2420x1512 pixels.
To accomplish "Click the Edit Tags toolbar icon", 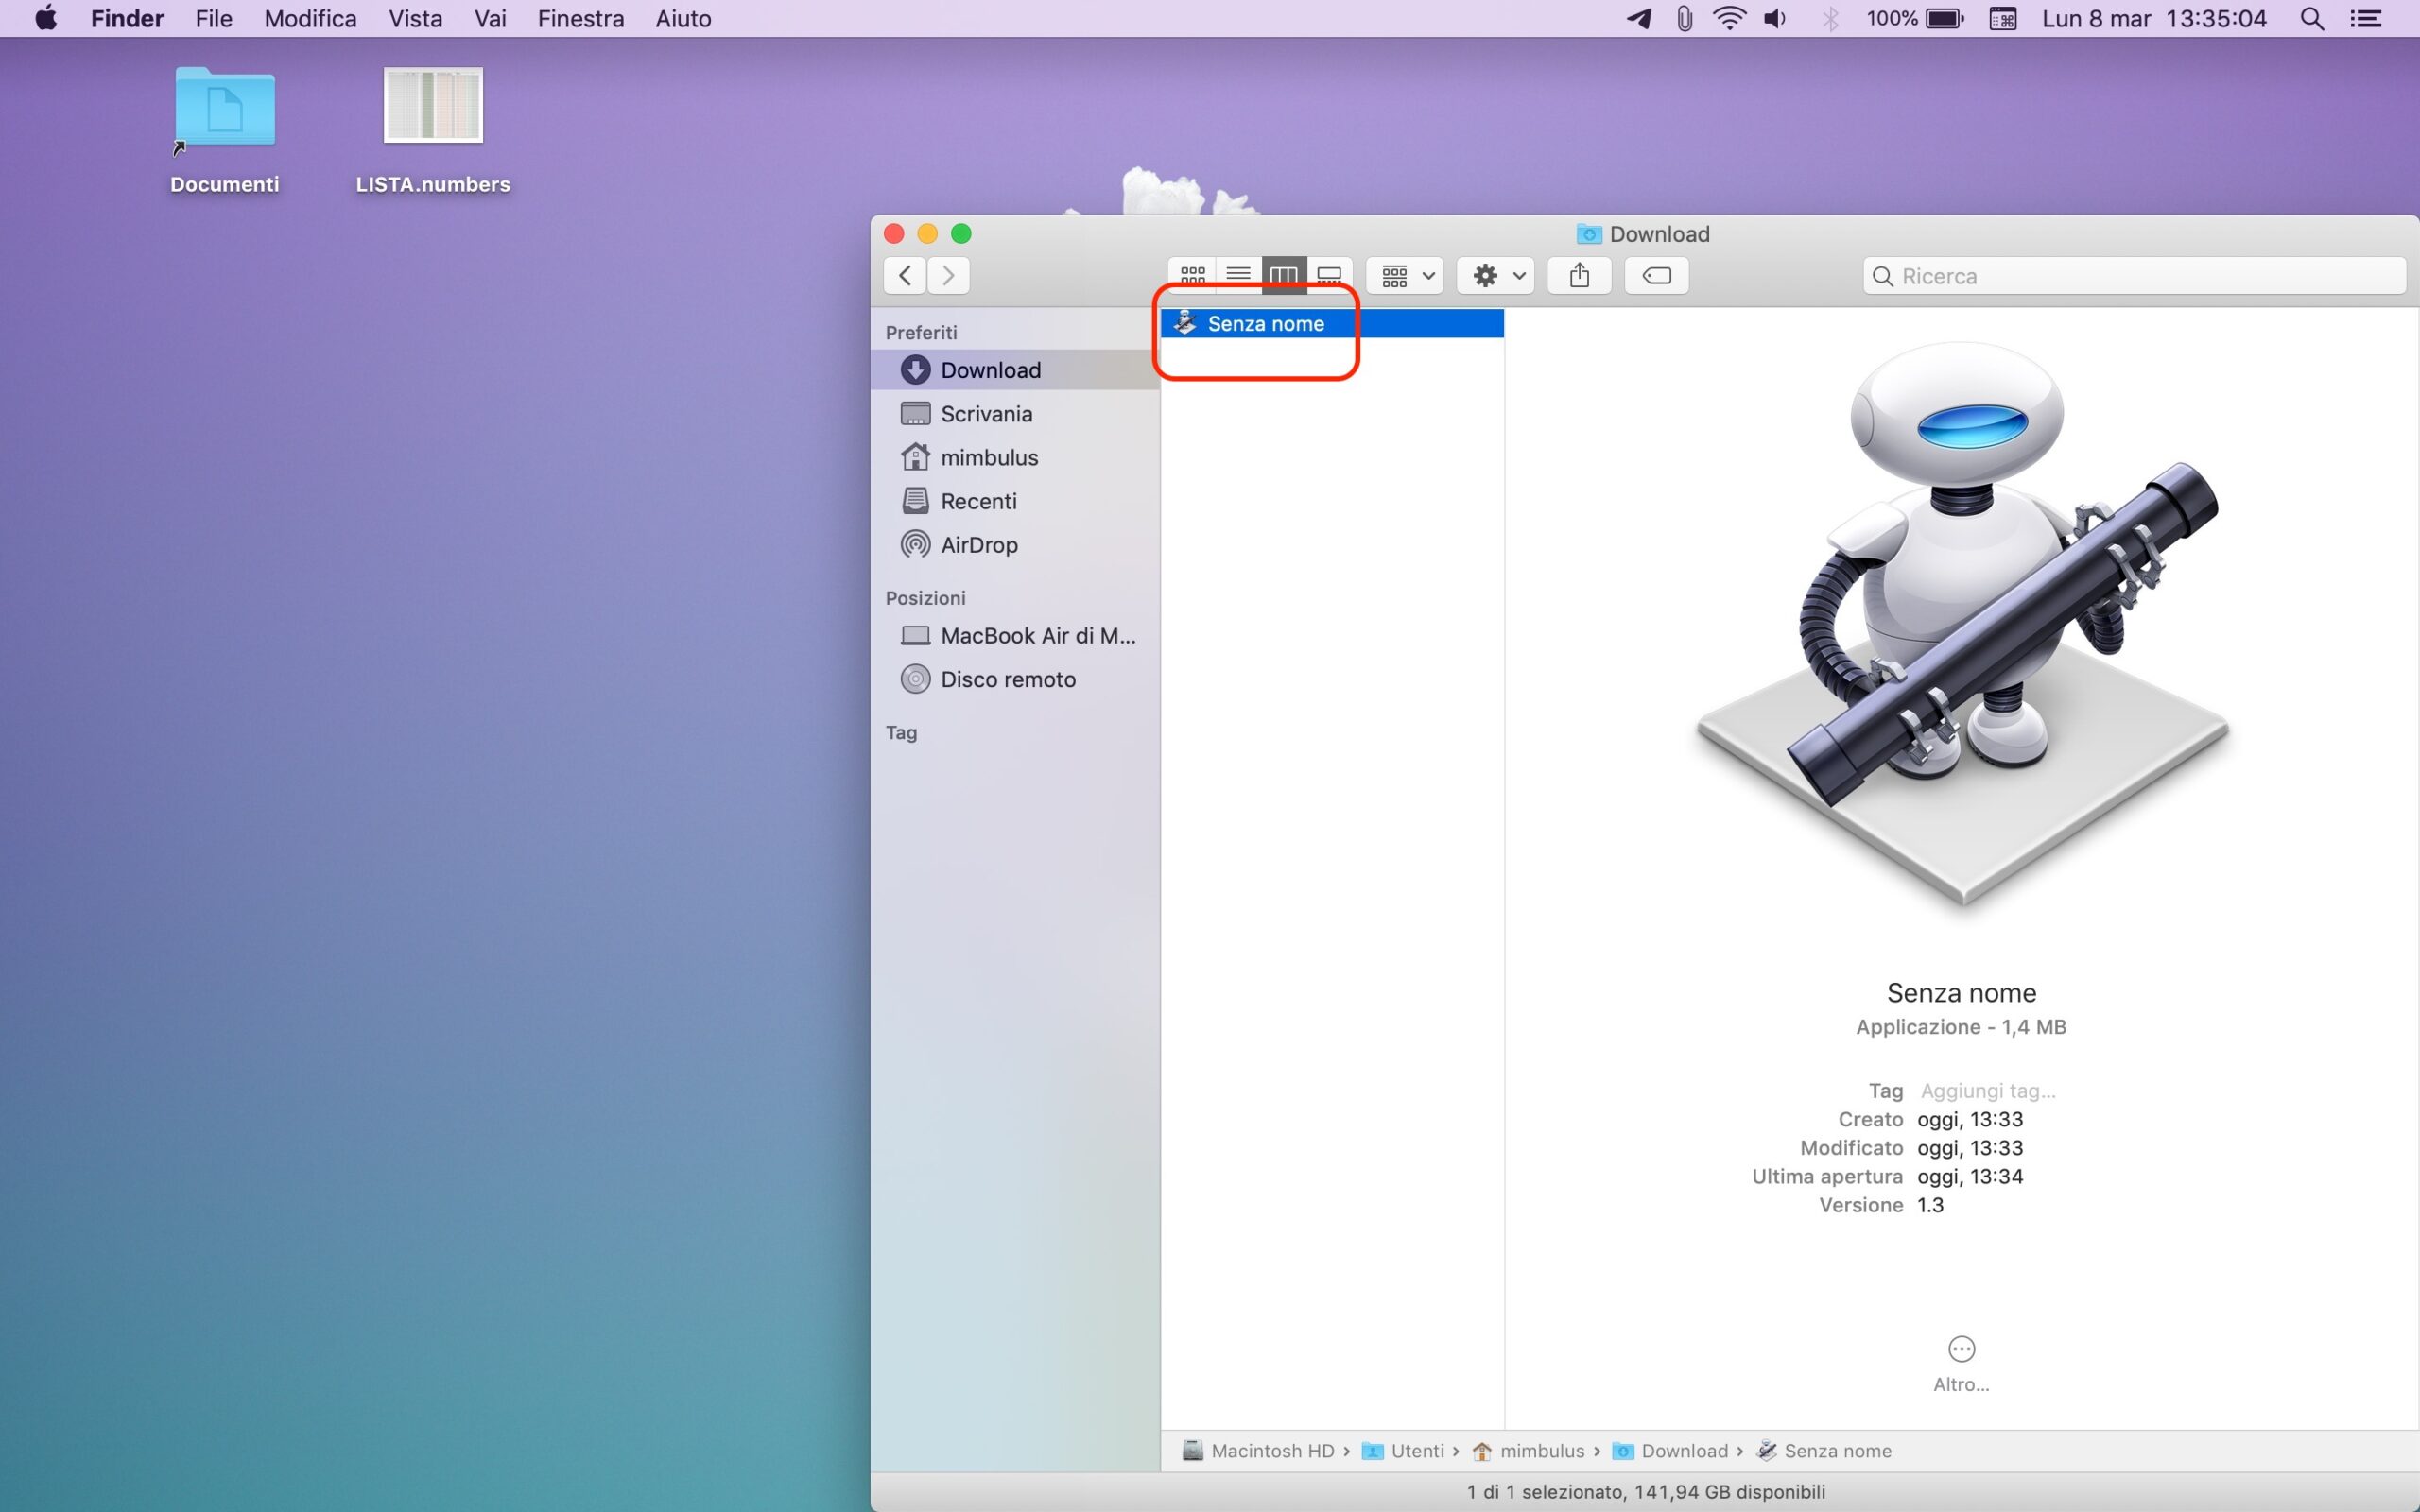I will 1656,275.
